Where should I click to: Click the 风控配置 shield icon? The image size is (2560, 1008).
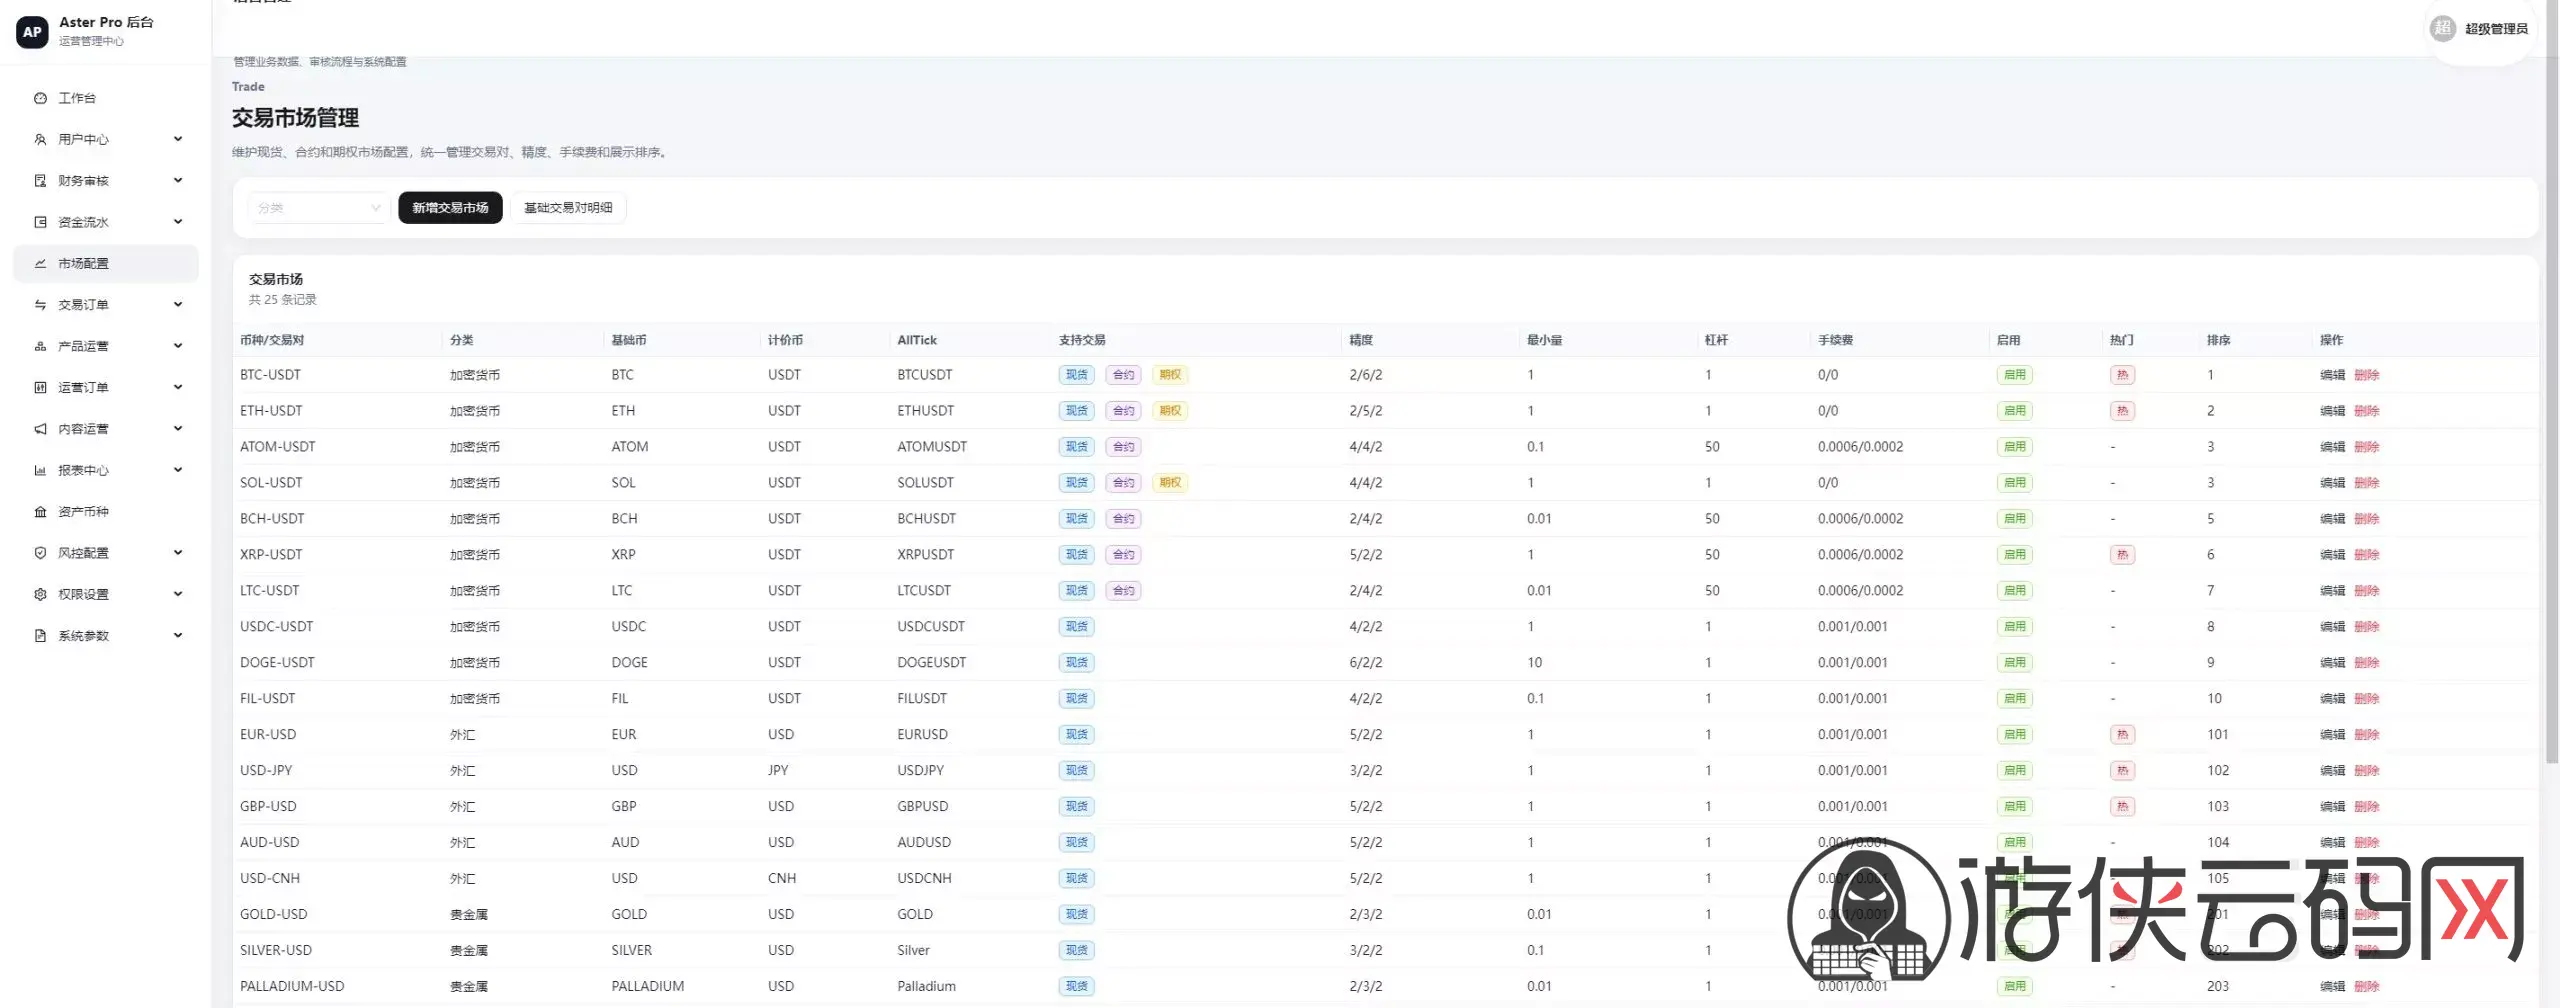(x=40, y=553)
